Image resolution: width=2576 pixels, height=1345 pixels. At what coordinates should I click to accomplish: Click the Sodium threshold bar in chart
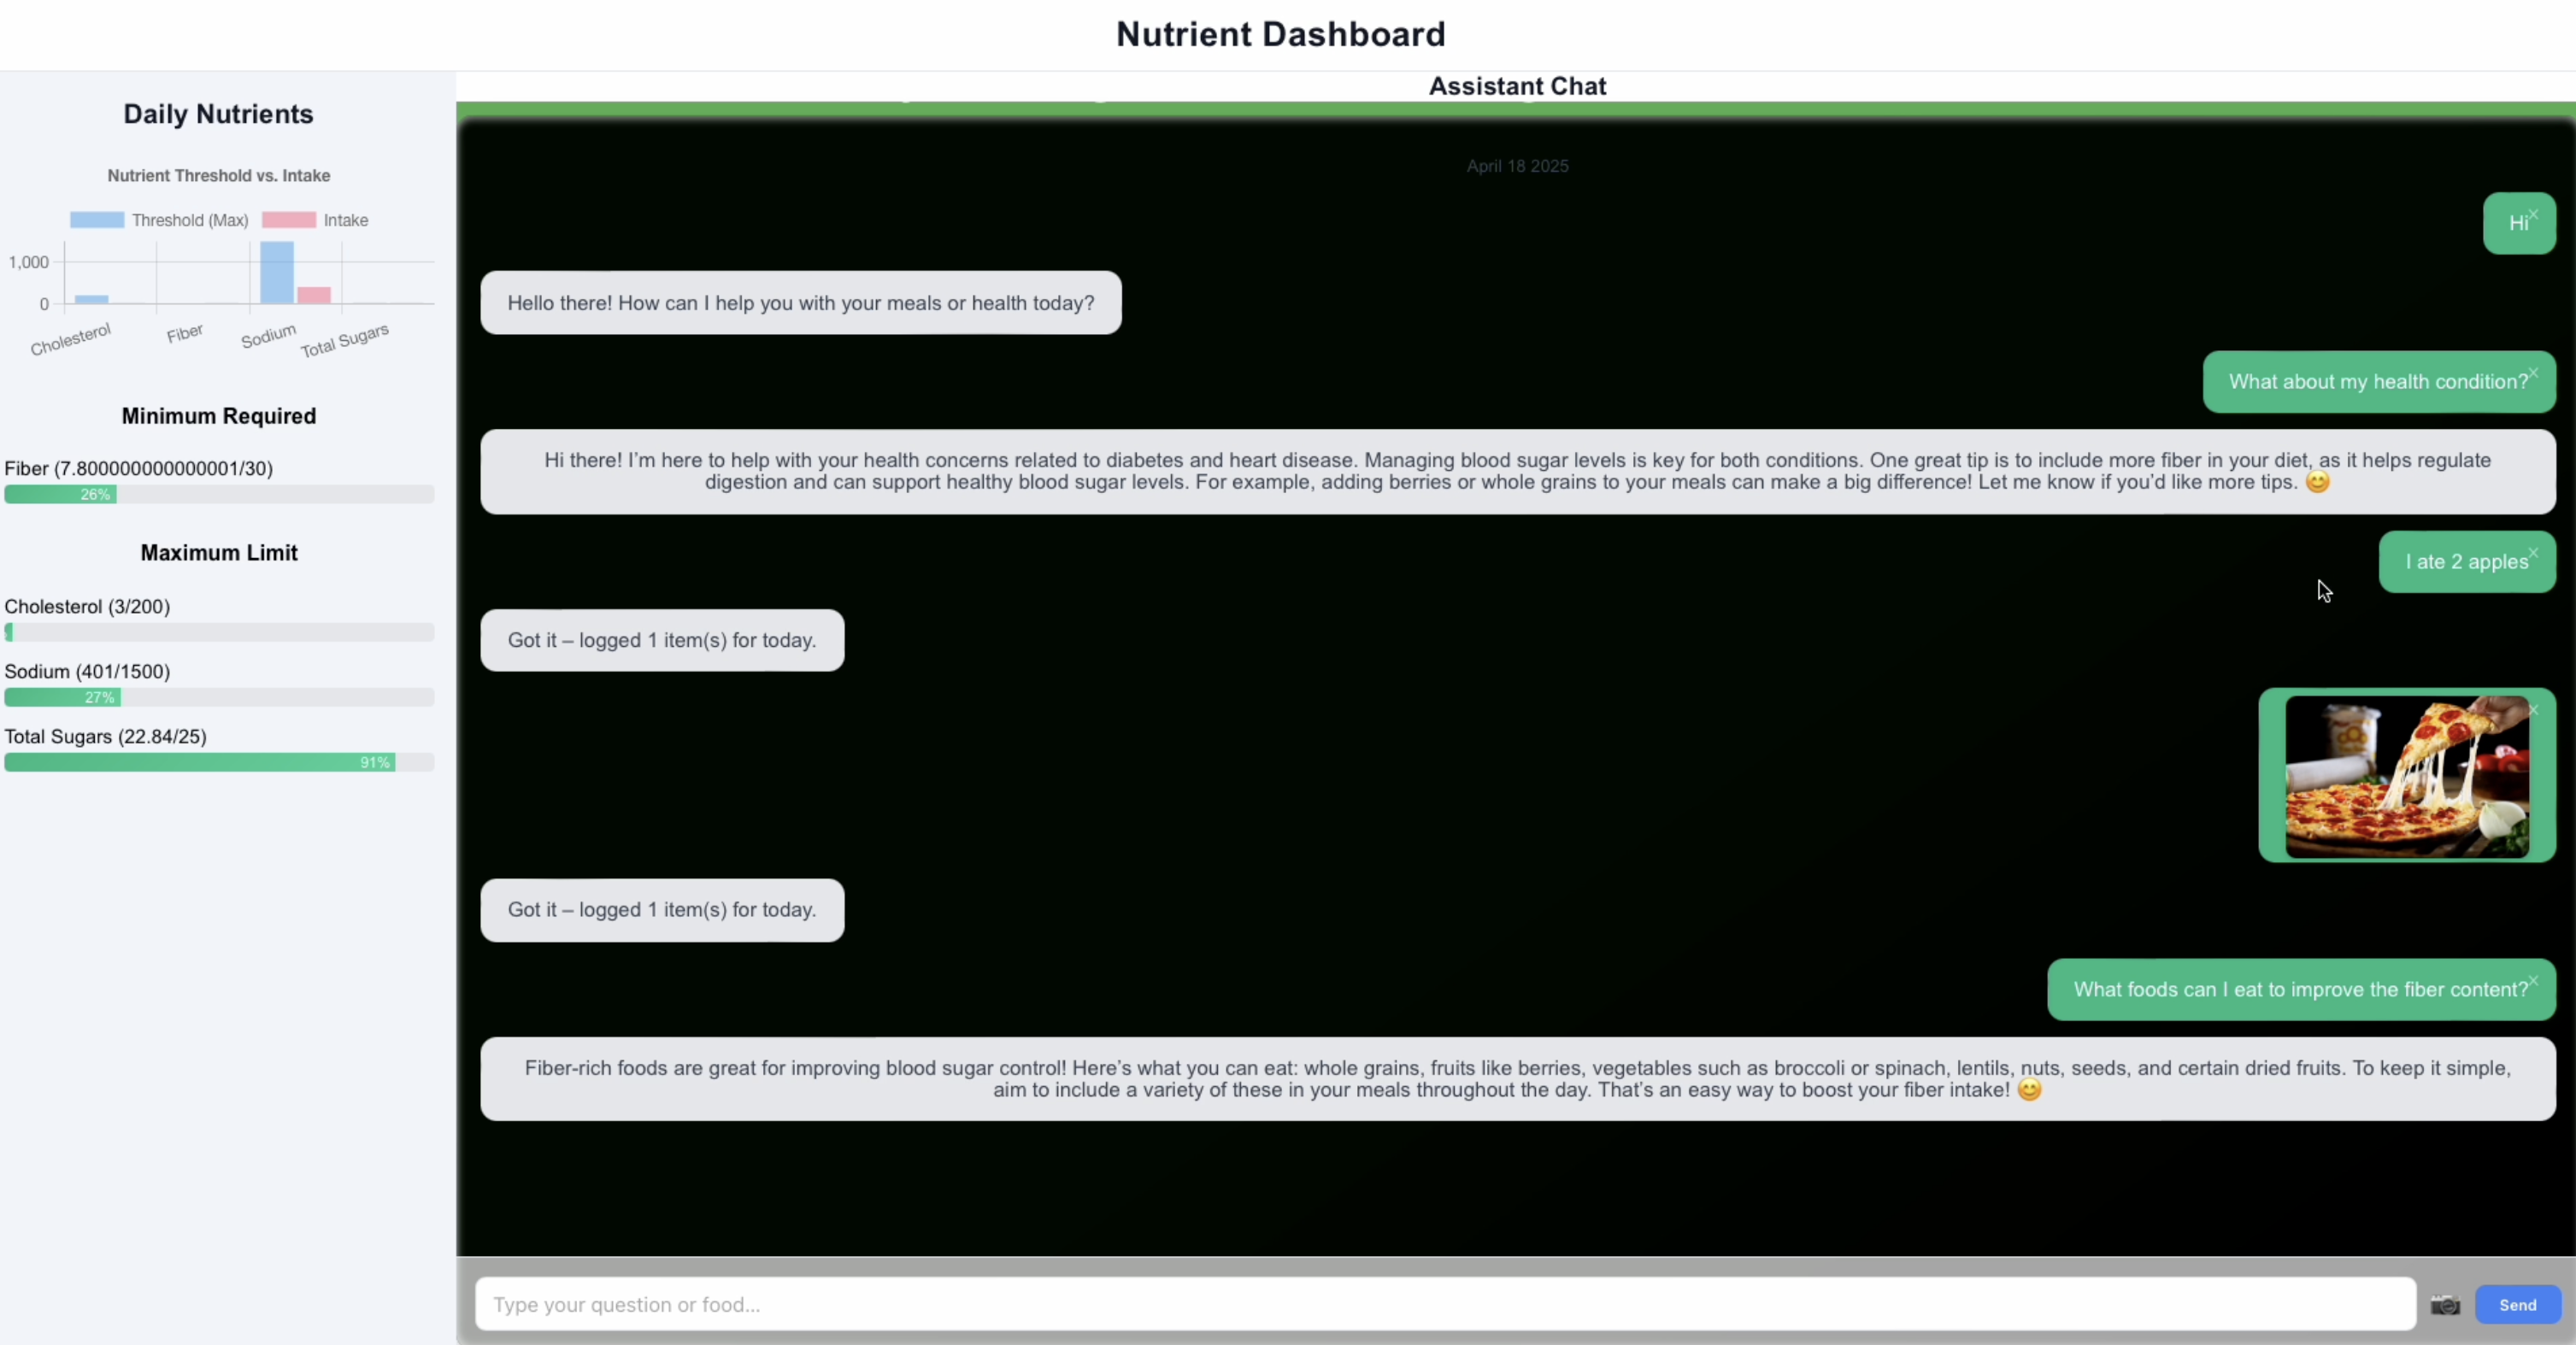[x=277, y=272]
